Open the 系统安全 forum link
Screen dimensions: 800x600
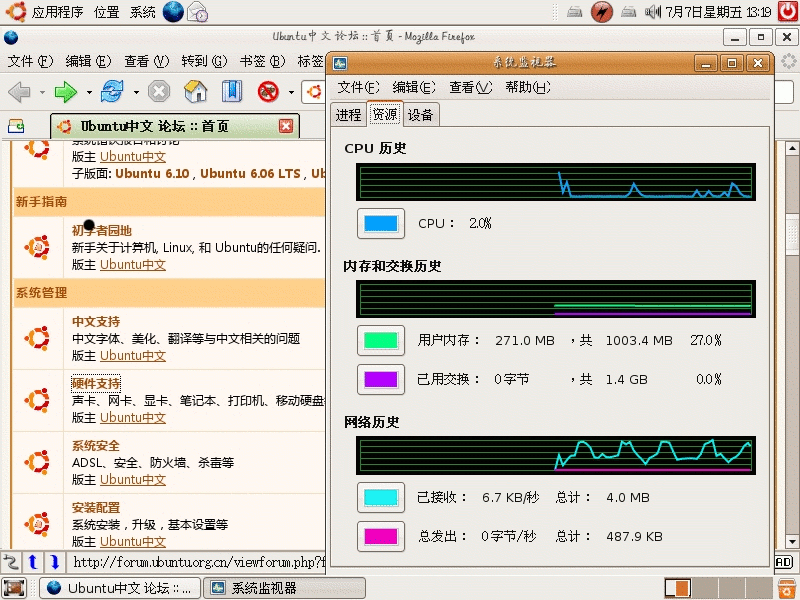(x=96, y=445)
